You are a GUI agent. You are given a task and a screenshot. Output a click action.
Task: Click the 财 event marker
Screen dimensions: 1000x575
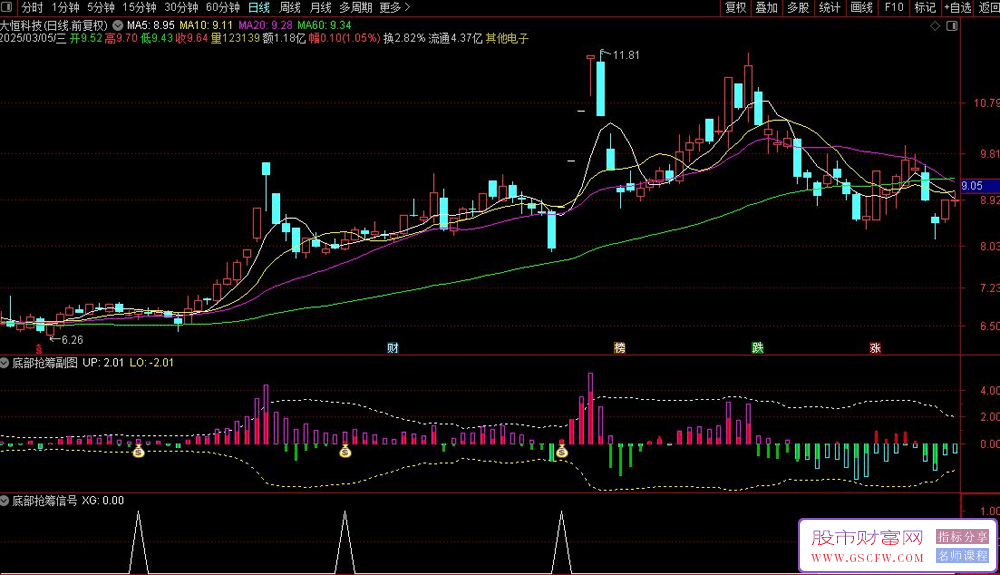(x=393, y=348)
